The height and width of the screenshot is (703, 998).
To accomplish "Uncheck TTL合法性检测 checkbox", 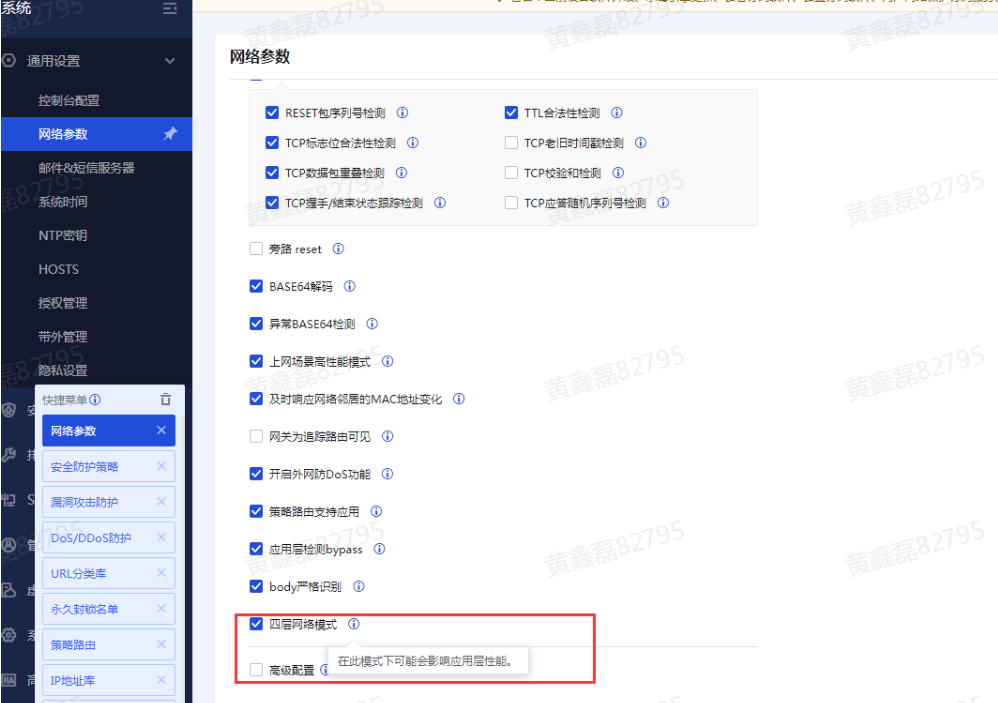I will pyautogui.click(x=511, y=113).
